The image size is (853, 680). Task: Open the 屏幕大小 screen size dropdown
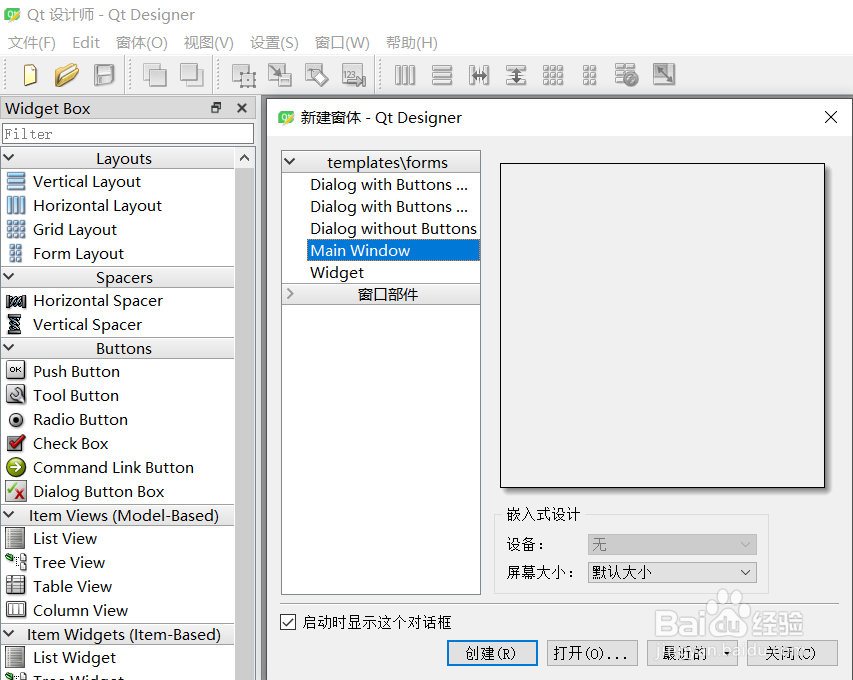(x=672, y=572)
